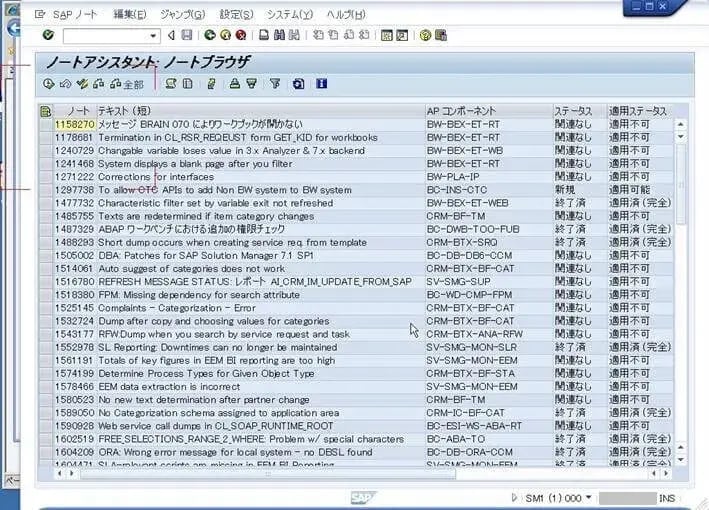Open the SAP ノート menu

pyautogui.click(x=75, y=14)
